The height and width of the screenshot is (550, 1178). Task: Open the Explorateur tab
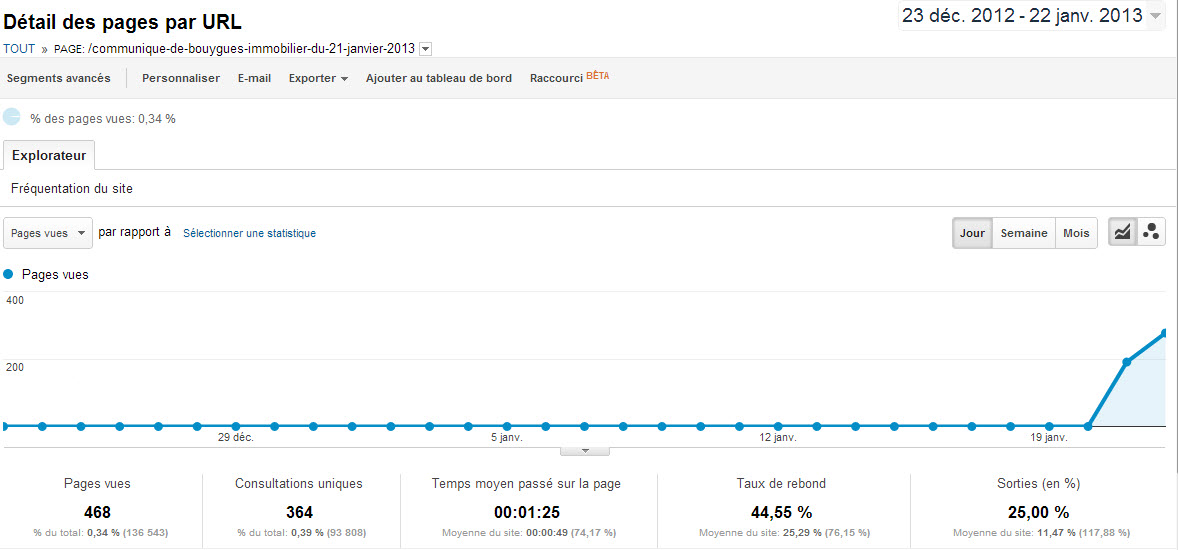click(x=49, y=156)
